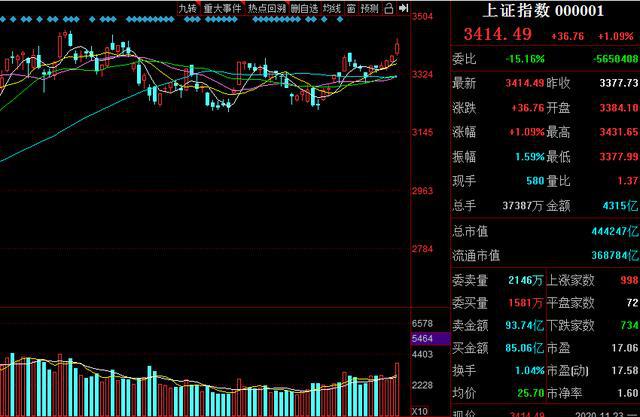
Task: Click the last red volume bar
Action: click(x=397, y=389)
